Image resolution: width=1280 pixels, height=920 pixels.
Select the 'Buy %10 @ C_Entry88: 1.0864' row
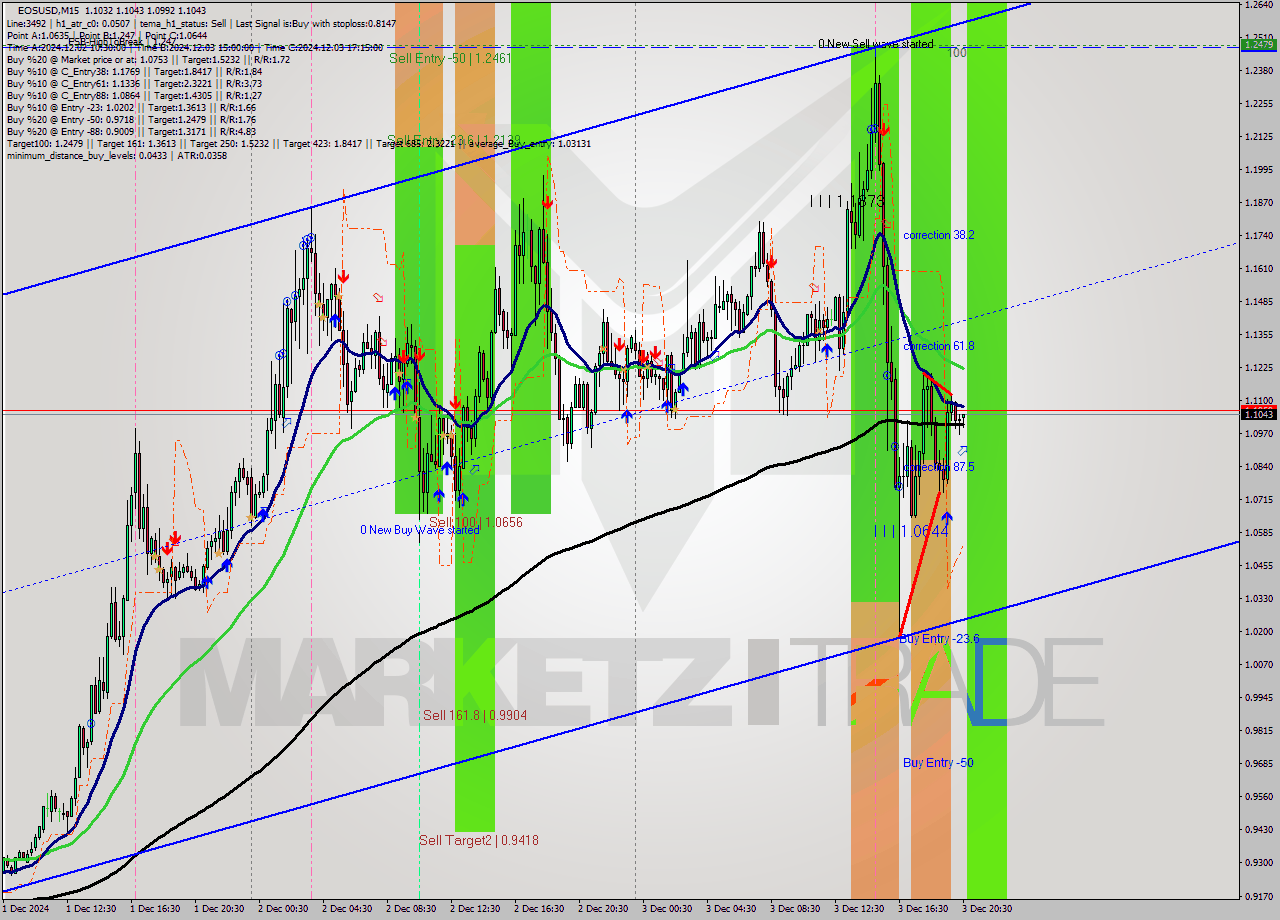click(134, 95)
